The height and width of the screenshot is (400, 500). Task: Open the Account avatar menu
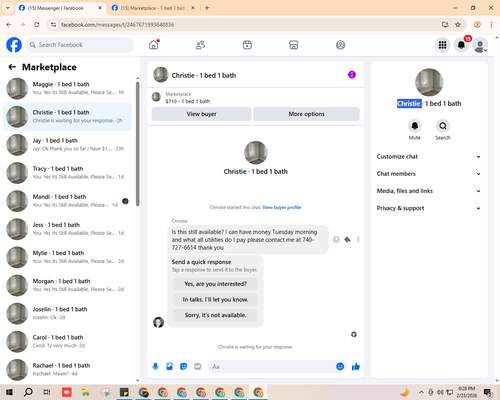480,45
